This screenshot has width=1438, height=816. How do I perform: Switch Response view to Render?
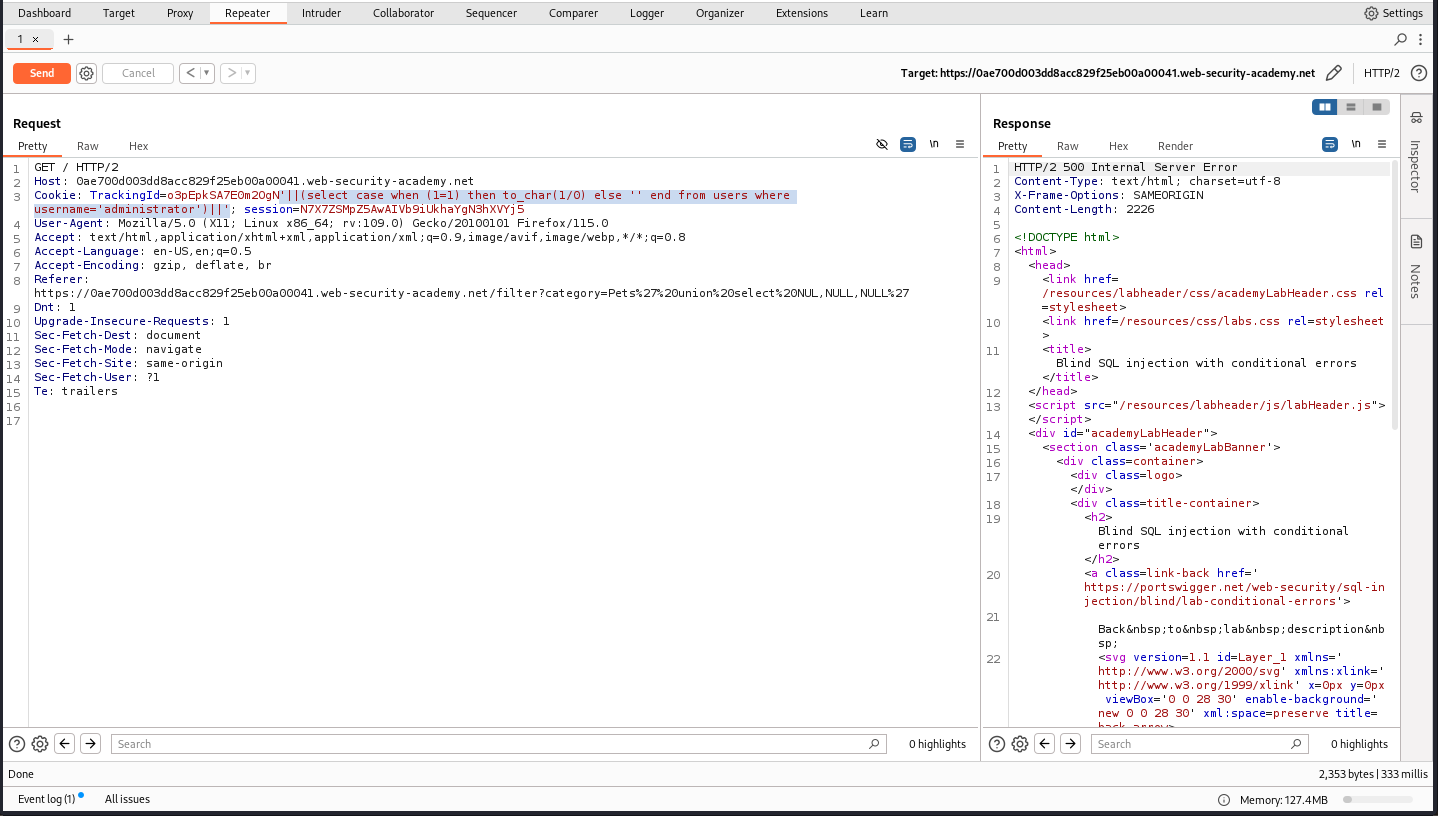pyautogui.click(x=1175, y=146)
